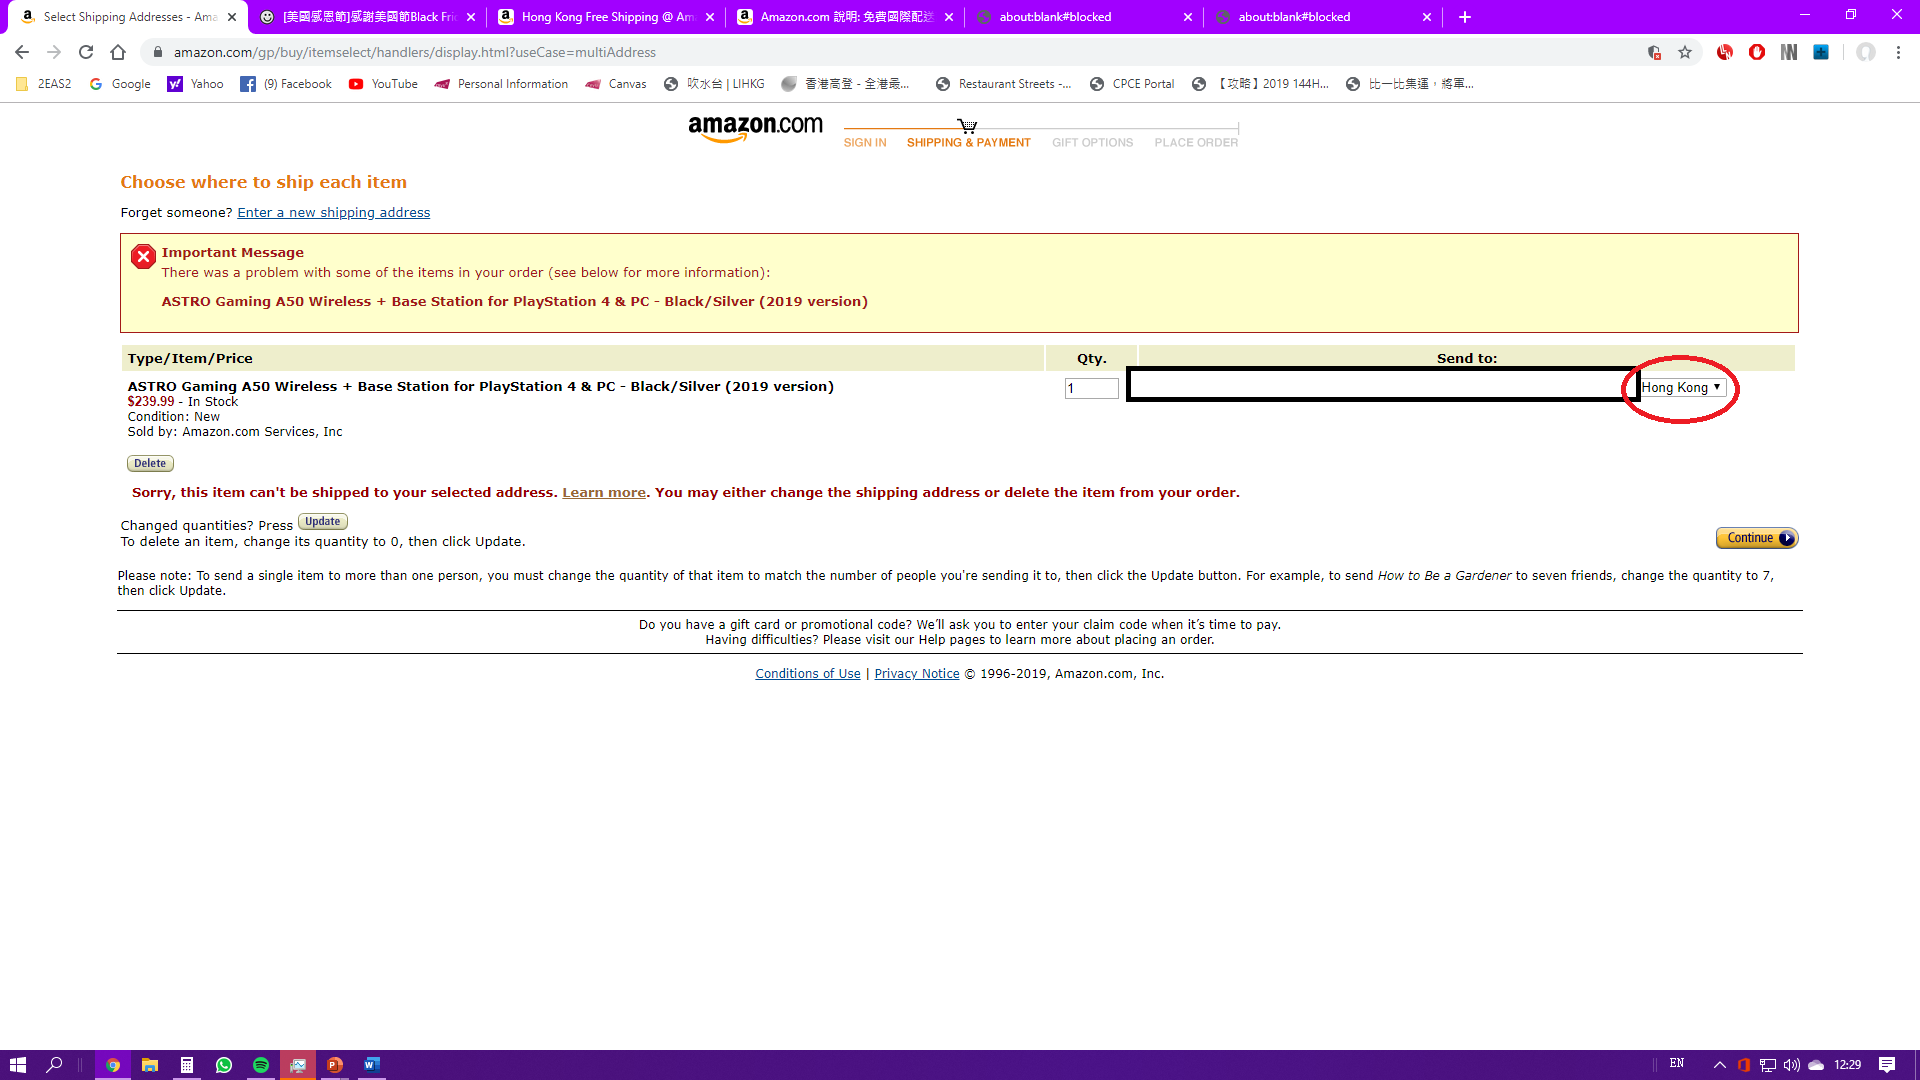Open PowerPoint from the taskbar

(335, 1065)
